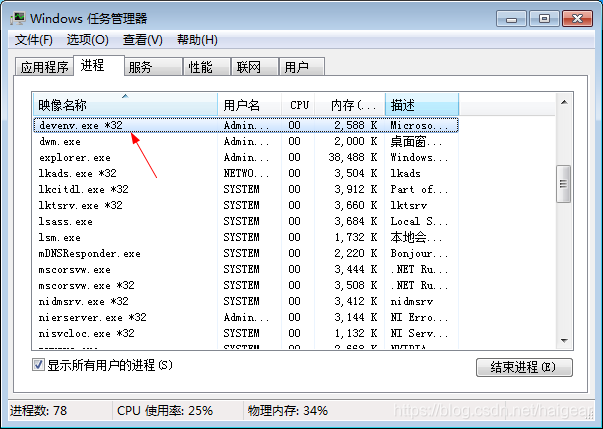Select the devenv.exe *32 process row
The height and width of the screenshot is (429, 603).
[246, 125]
